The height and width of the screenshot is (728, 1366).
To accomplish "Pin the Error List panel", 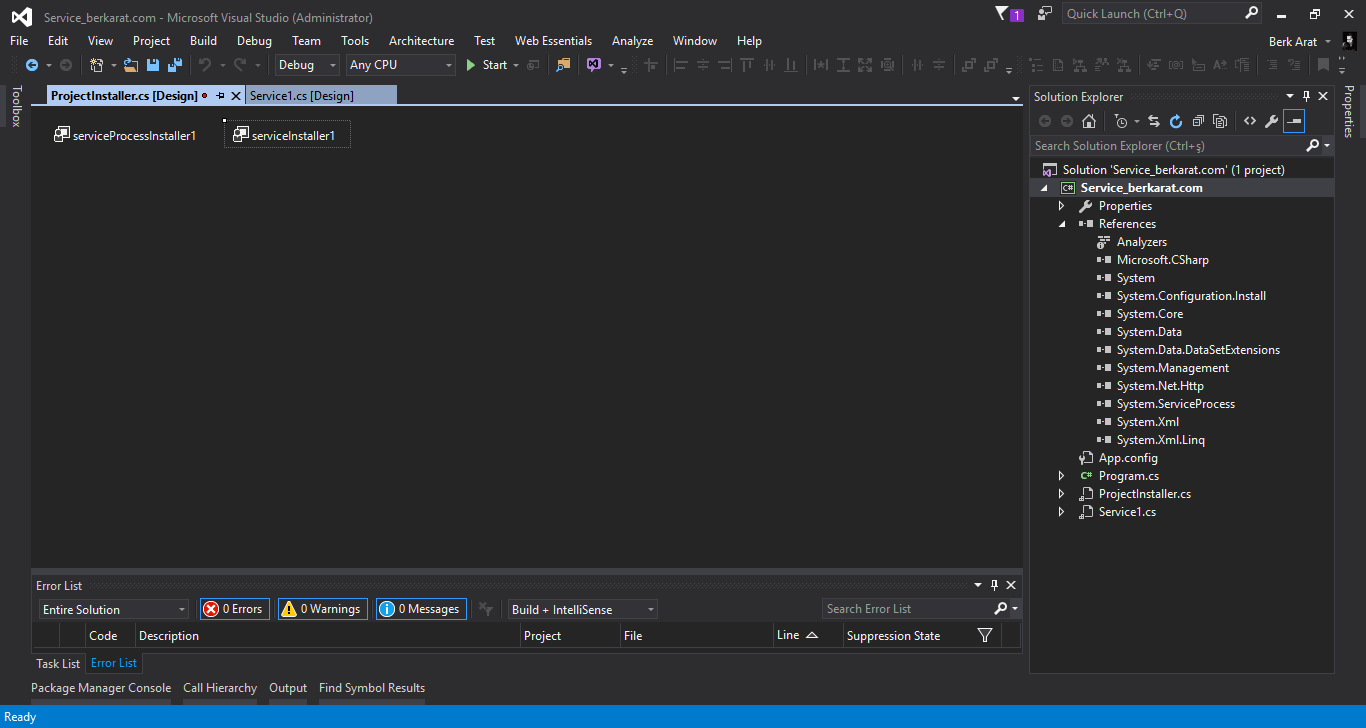I will pyautogui.click(x=994, y=585).
